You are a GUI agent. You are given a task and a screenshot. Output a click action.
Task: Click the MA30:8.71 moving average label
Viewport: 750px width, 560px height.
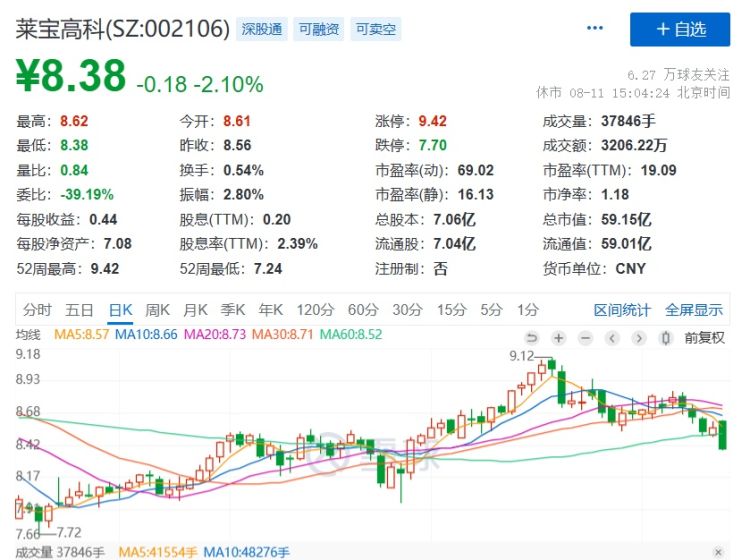pos(282,334)
